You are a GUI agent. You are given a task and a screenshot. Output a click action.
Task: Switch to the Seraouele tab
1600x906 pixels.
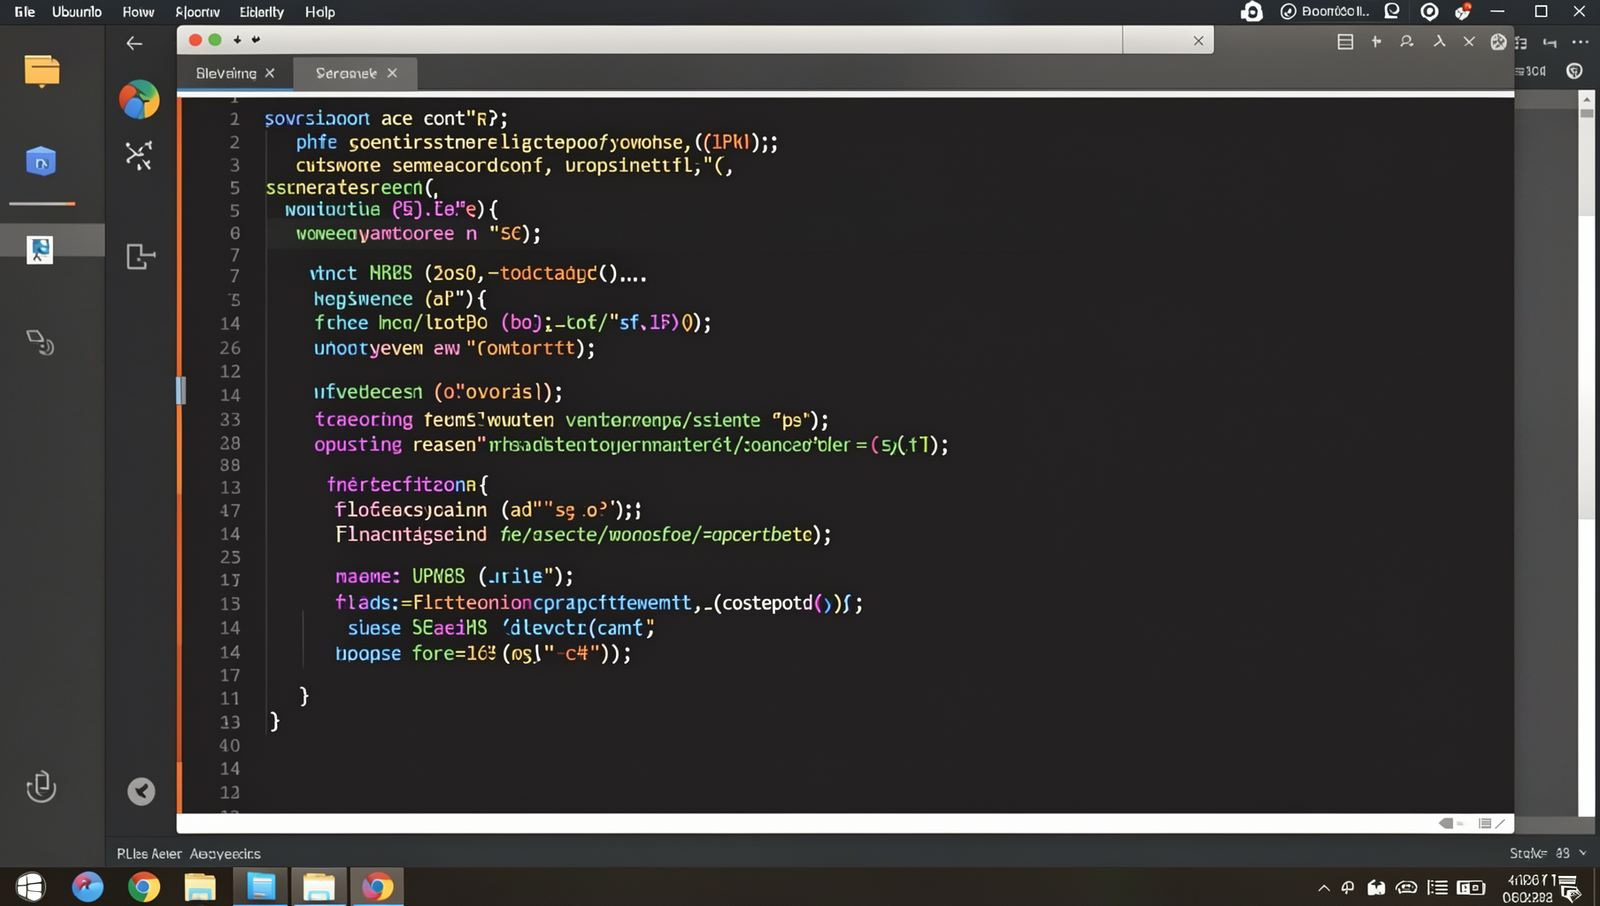(x=346, y=73)
